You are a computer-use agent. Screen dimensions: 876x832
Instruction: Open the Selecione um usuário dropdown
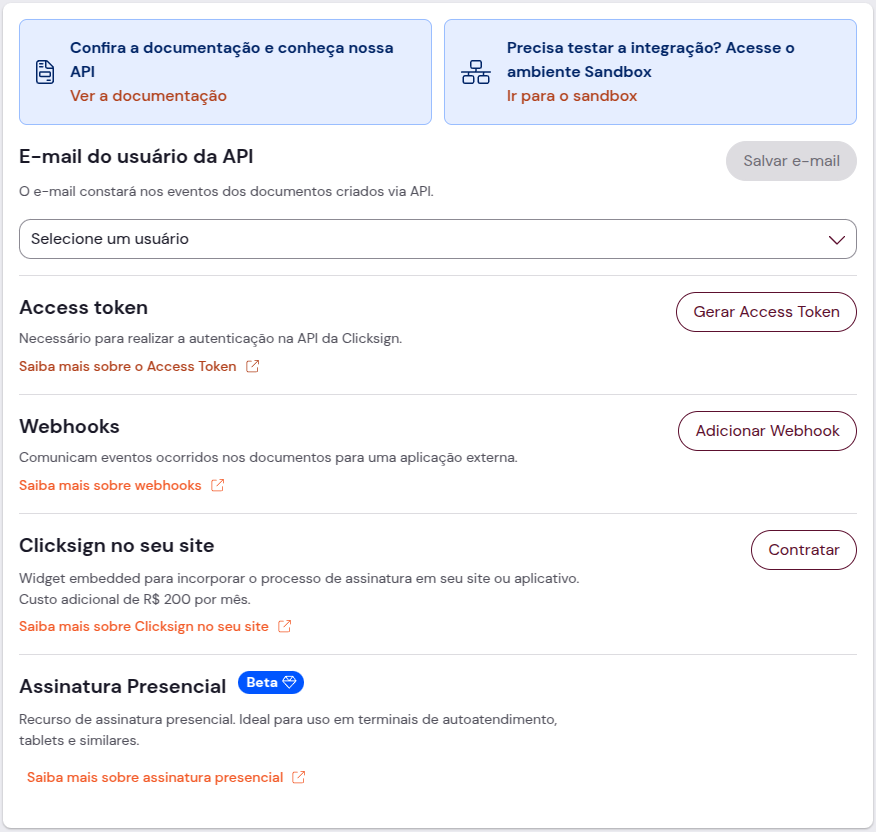437,239
